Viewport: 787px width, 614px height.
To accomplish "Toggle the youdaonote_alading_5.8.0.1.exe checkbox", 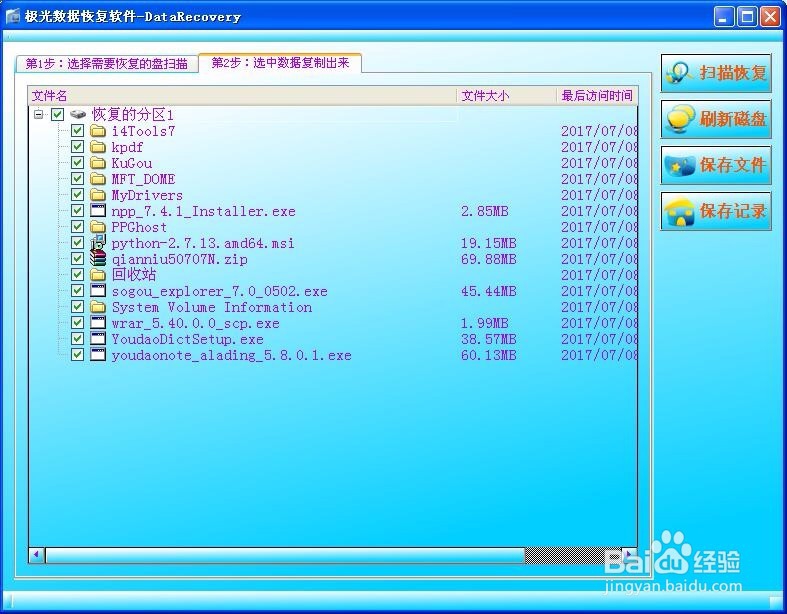I will click(x=77, y=355).
